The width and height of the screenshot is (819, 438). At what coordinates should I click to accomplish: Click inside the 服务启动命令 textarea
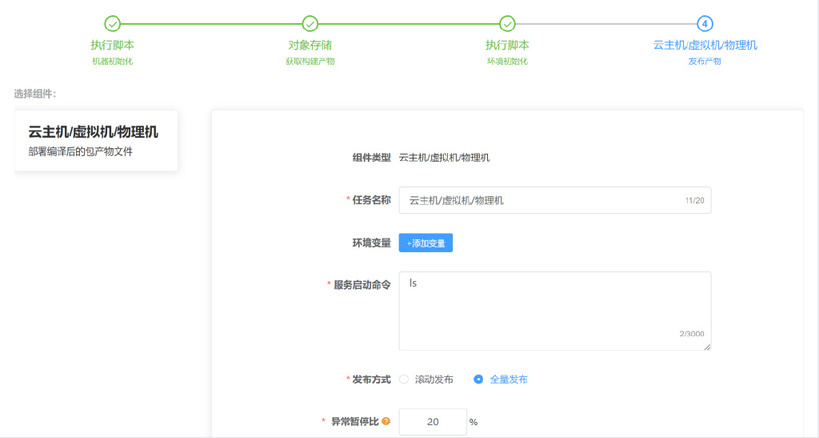coord(555,311)
